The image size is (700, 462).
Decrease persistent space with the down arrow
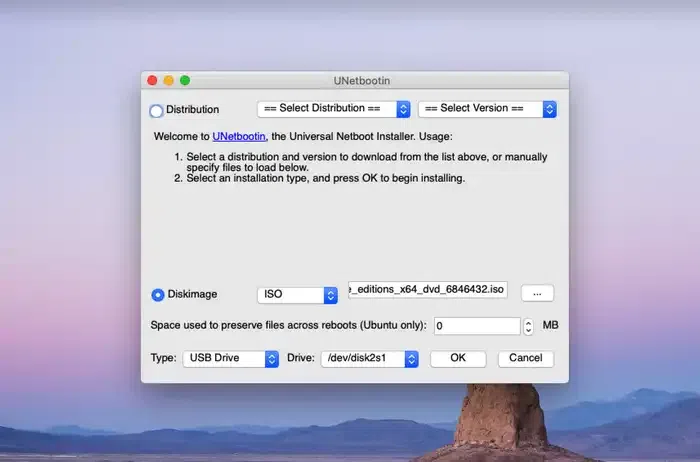[x=528, y=331]
